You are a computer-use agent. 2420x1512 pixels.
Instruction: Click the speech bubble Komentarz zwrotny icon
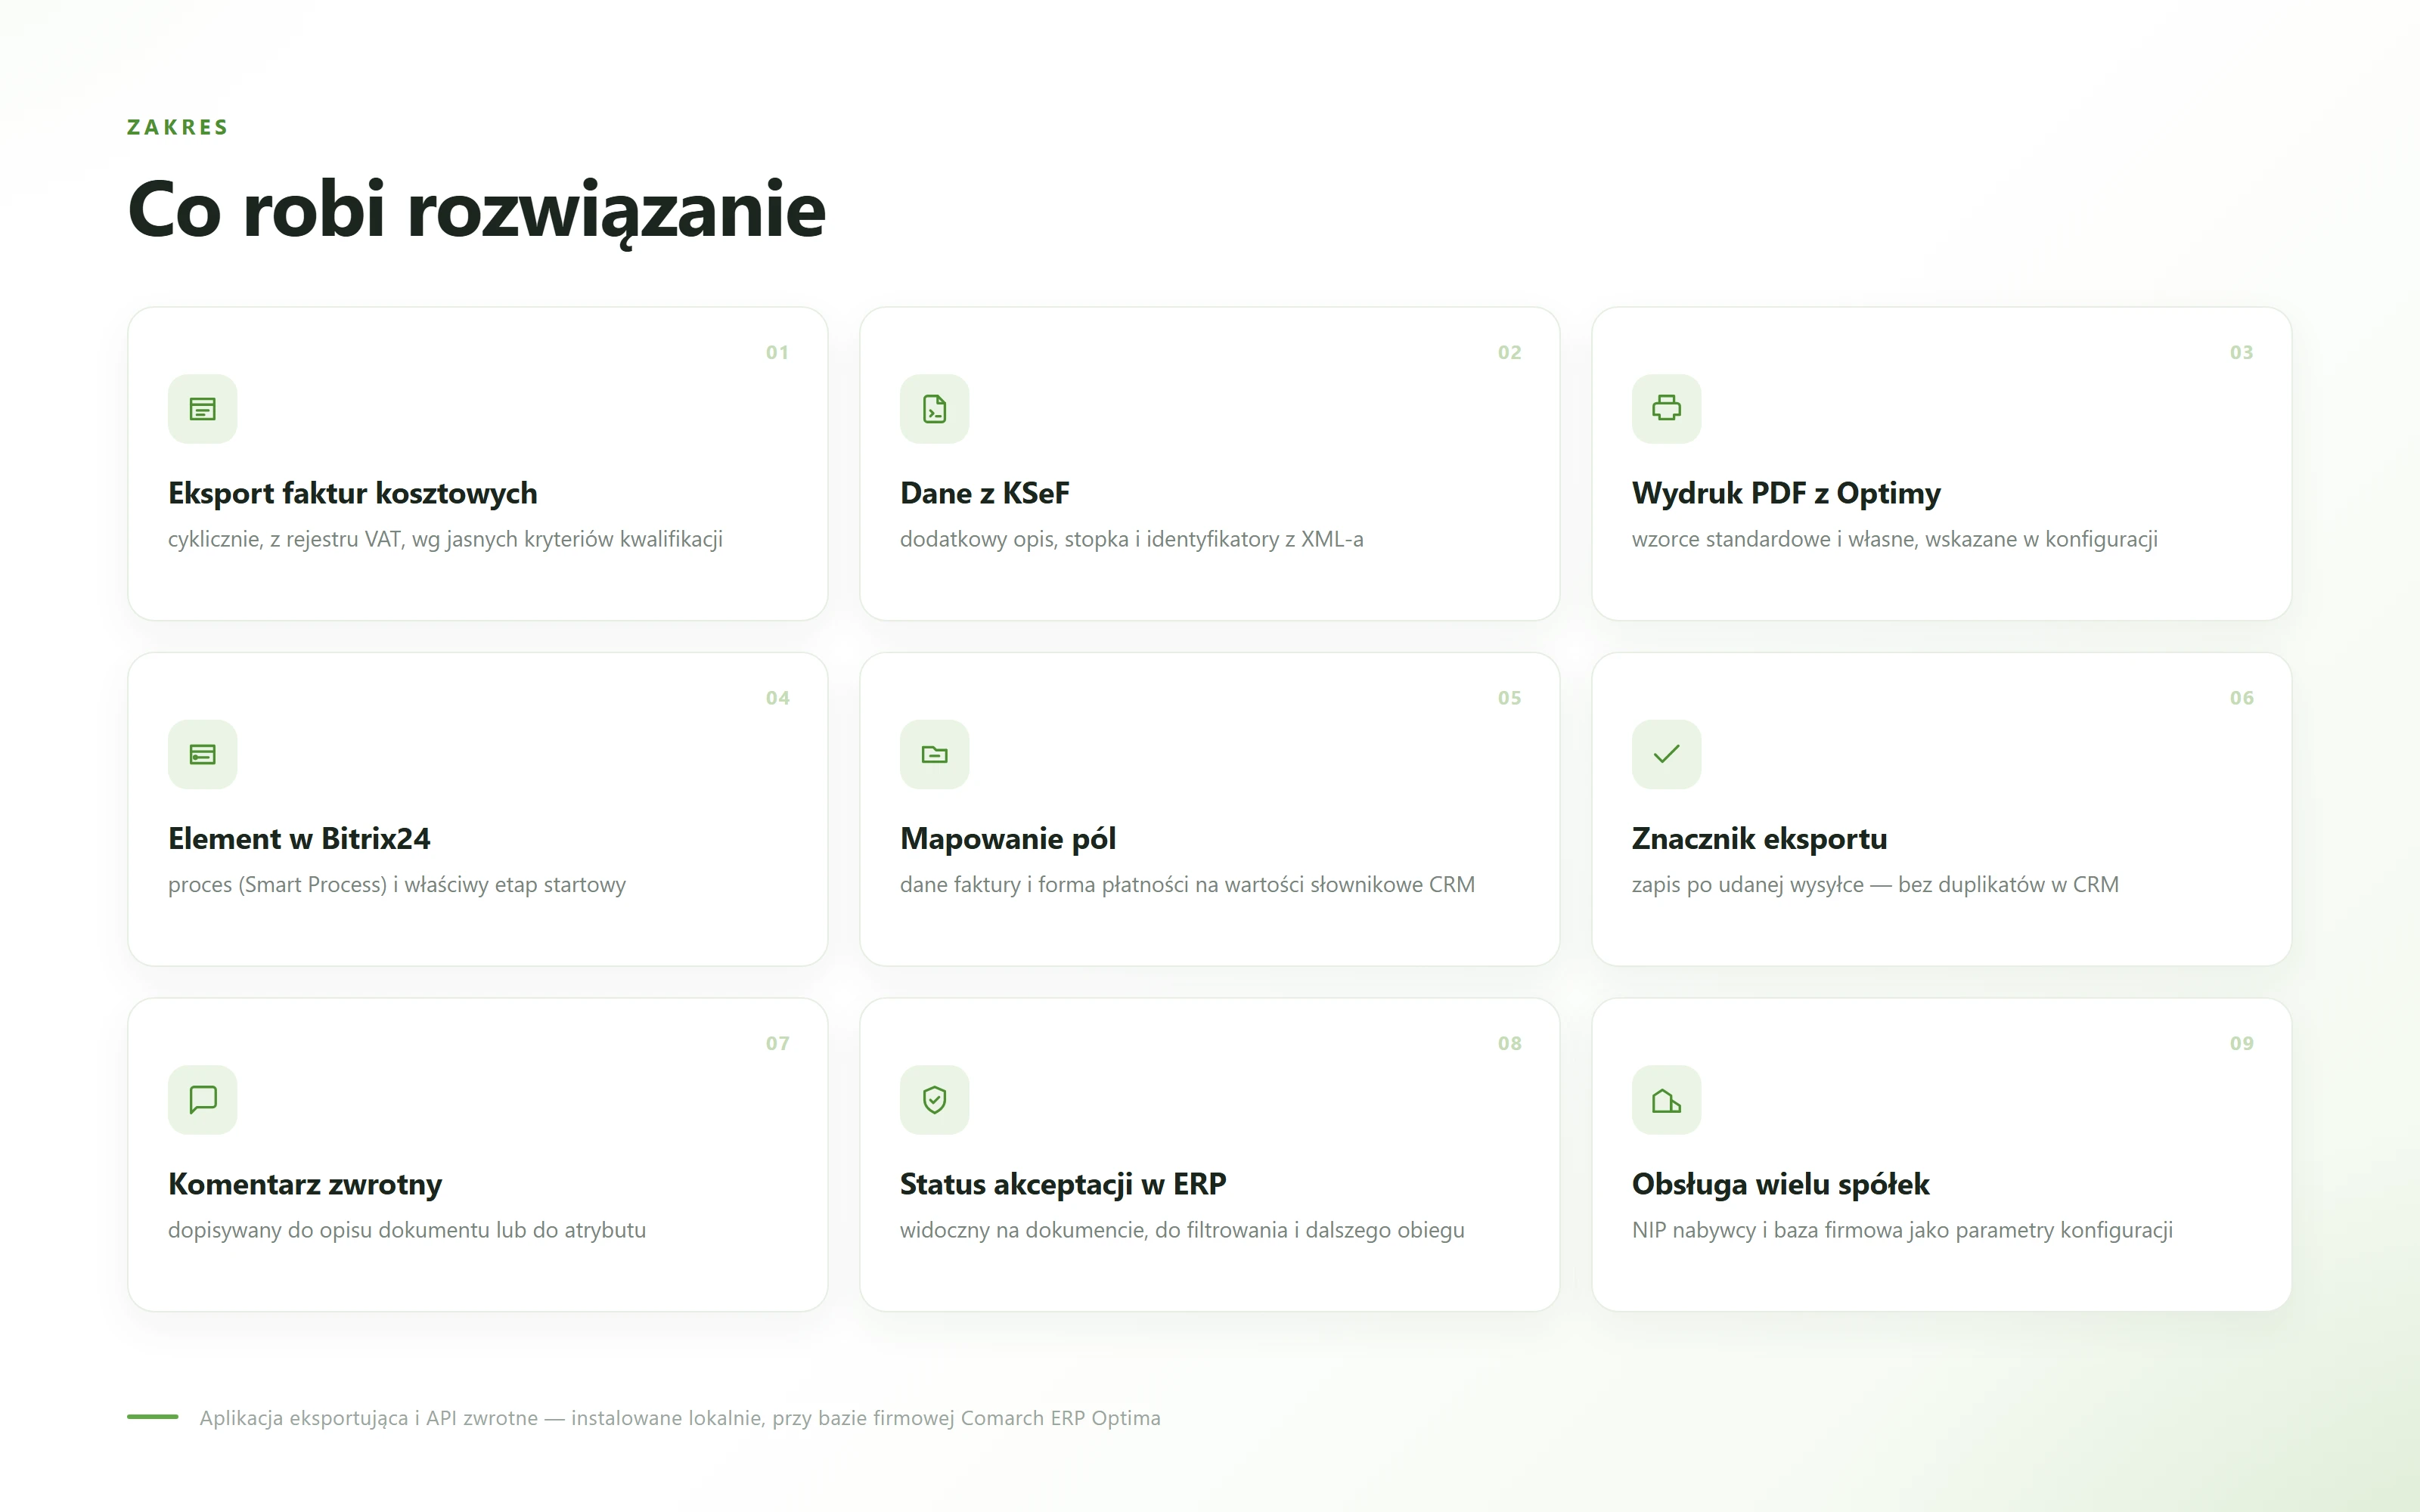tap(203, 1100)
